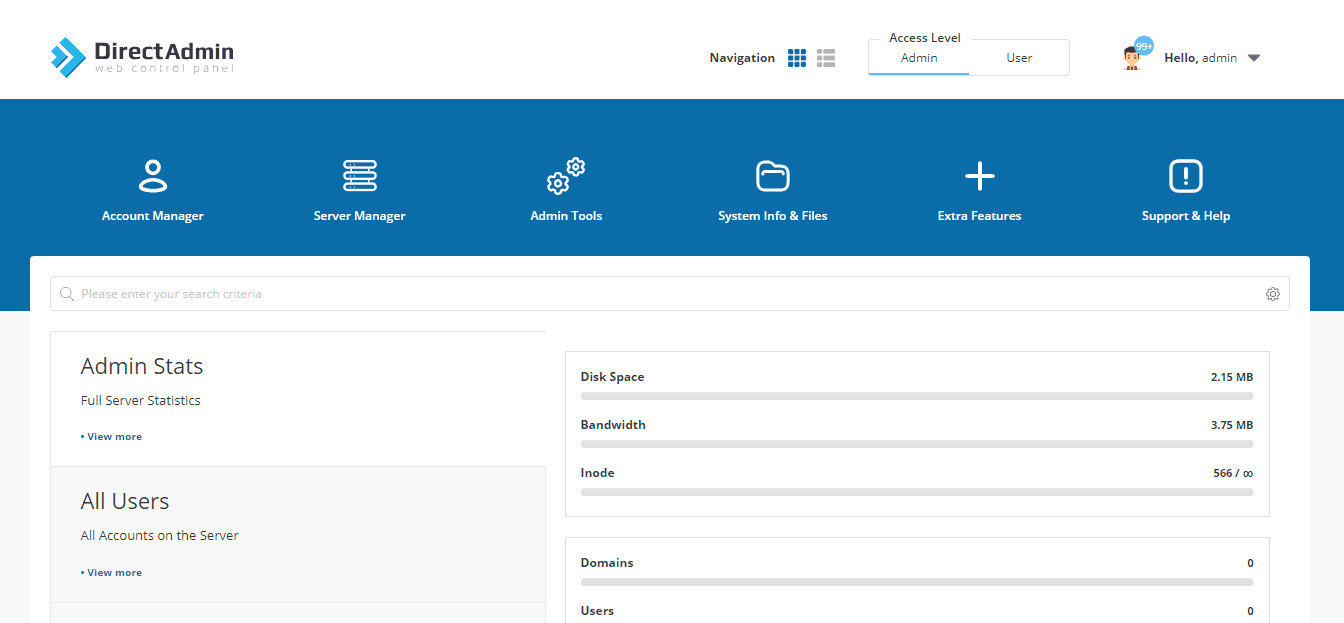Open the All Users card title
Viewport: 1344px width, 623px height.
click(125, 501)
